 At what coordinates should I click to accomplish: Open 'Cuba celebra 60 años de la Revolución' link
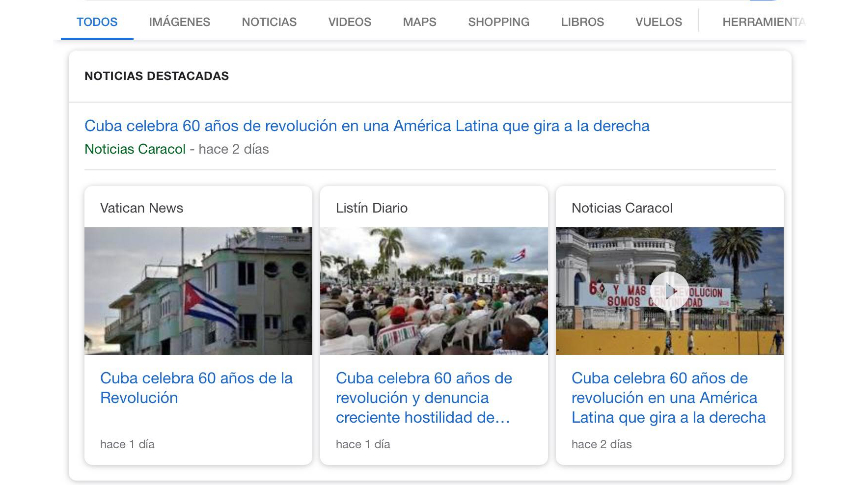point(196,388)
